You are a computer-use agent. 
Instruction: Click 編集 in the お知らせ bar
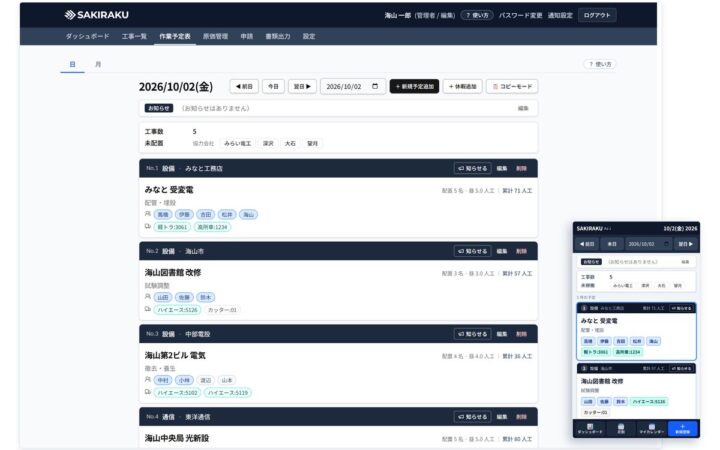click(523, 108)
